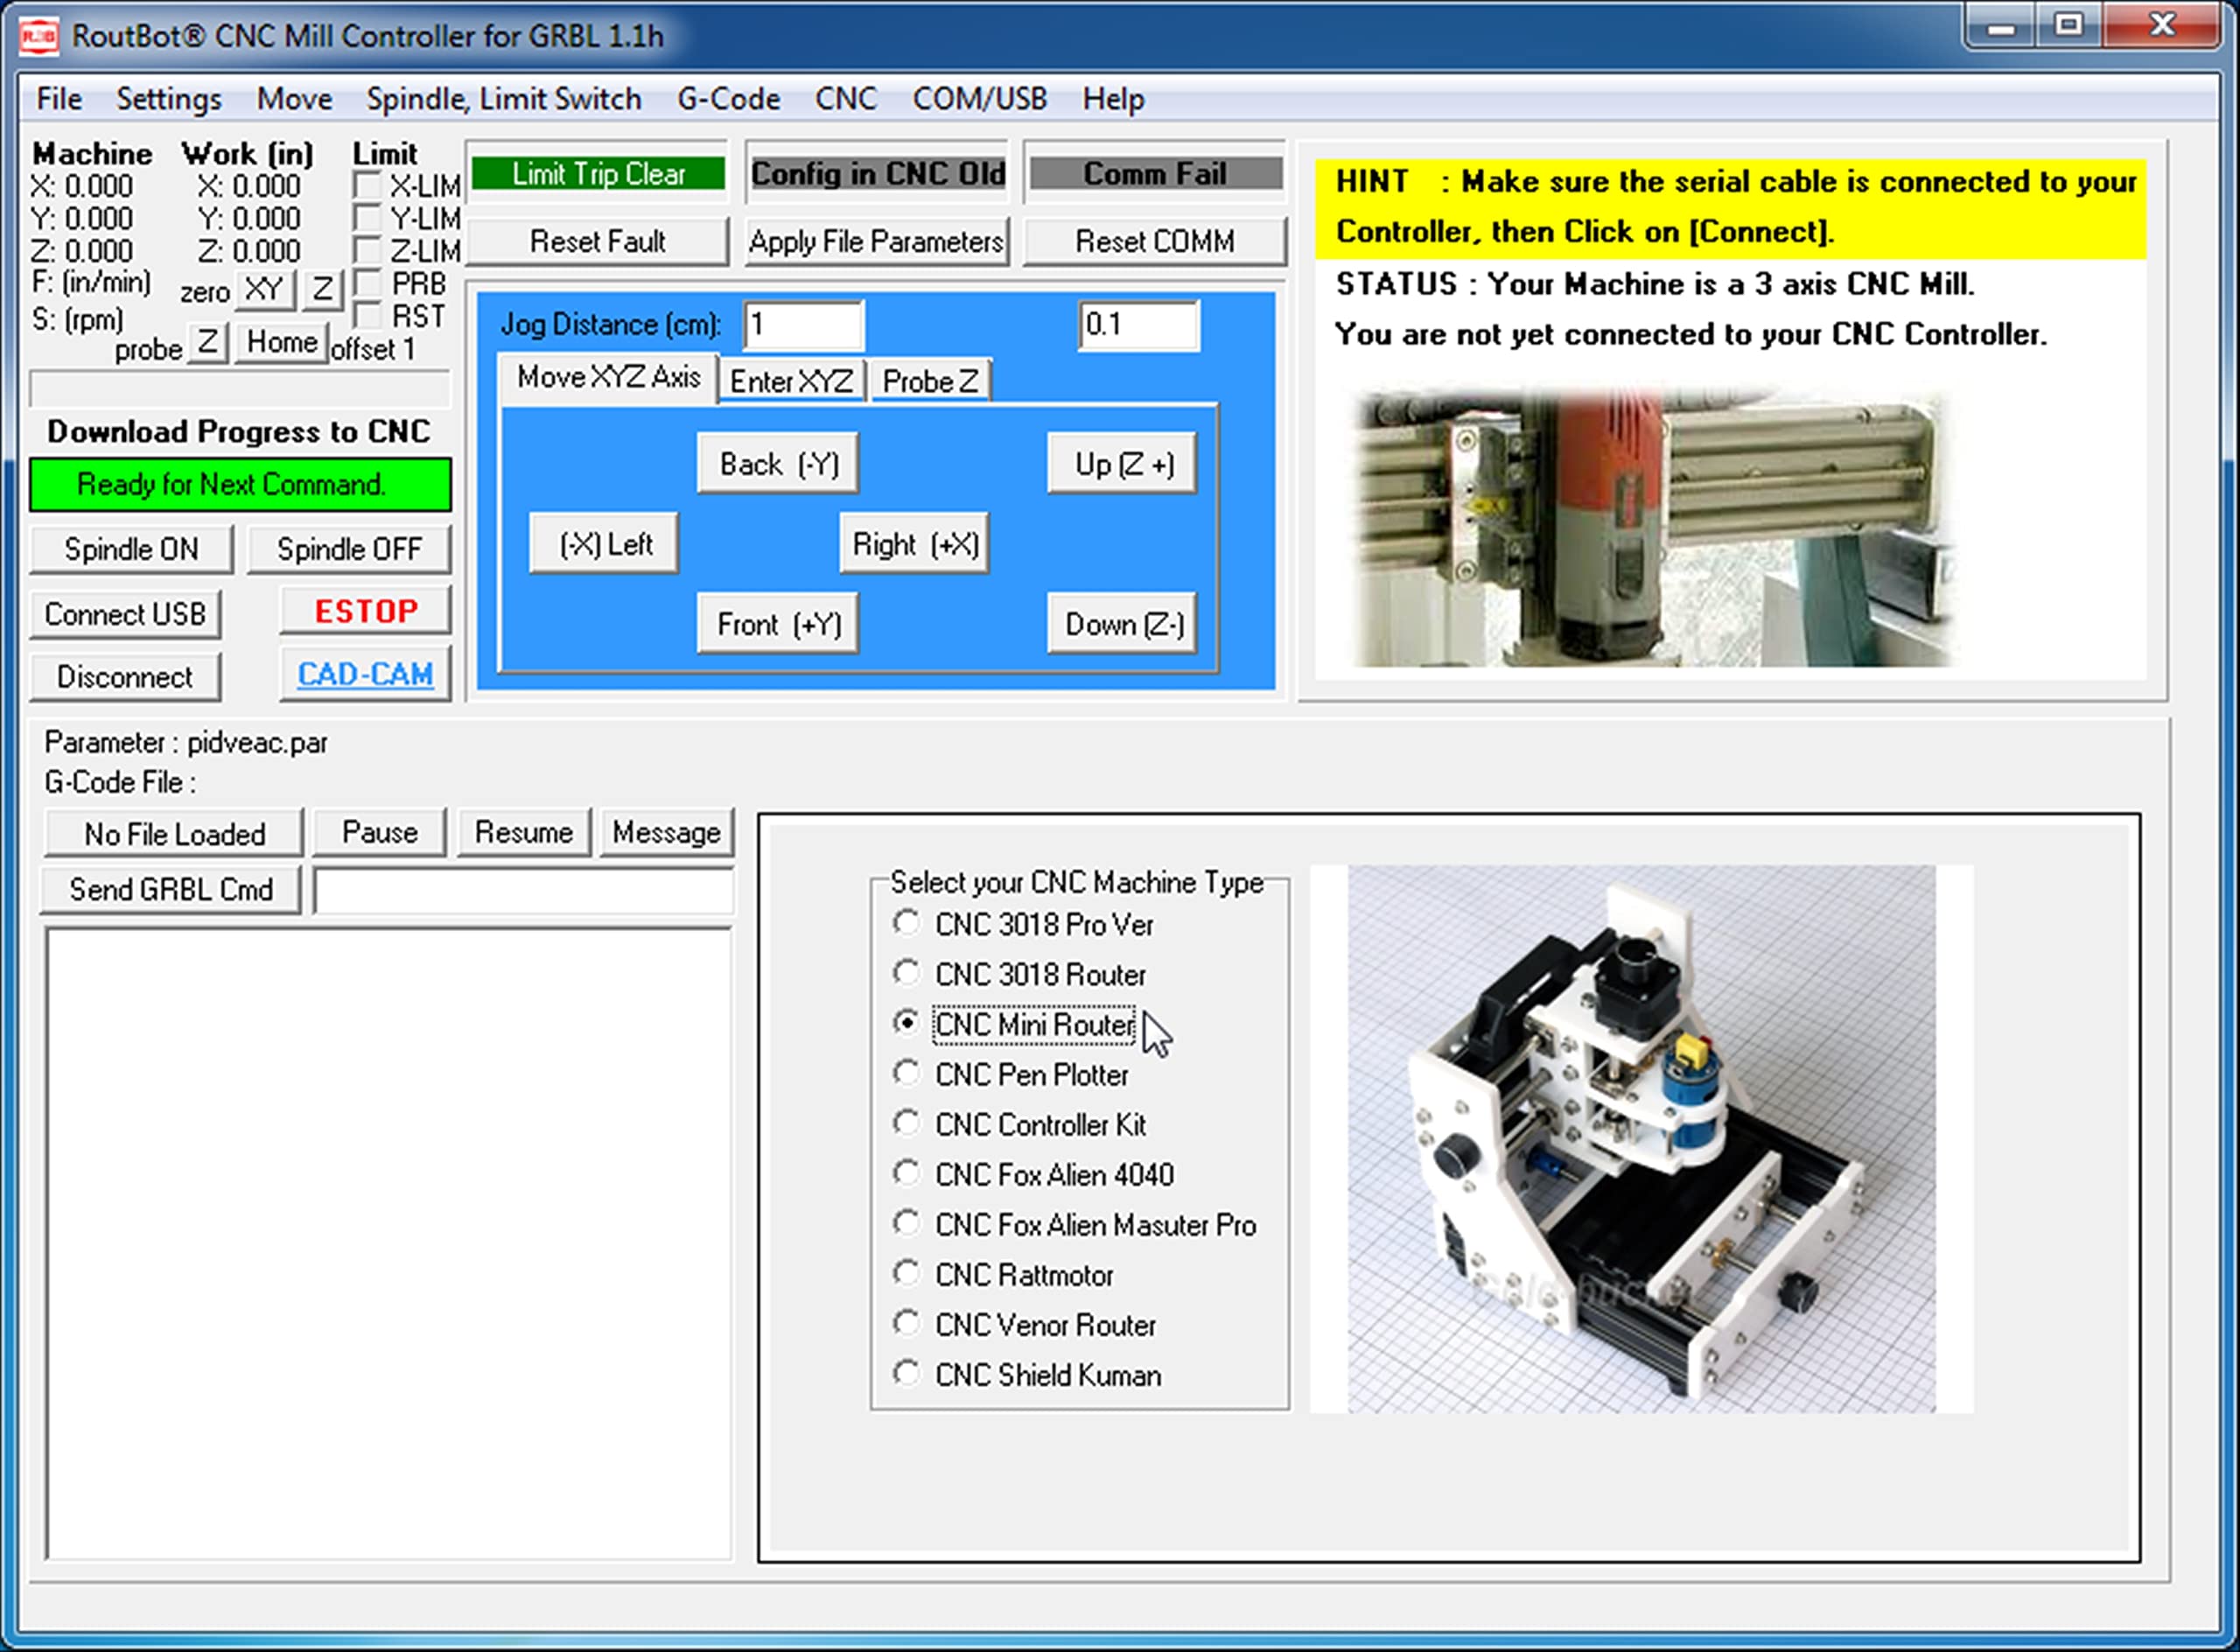The image size is (2240, 1652).
Task: Click the Message button
Action: coord(666,833)
